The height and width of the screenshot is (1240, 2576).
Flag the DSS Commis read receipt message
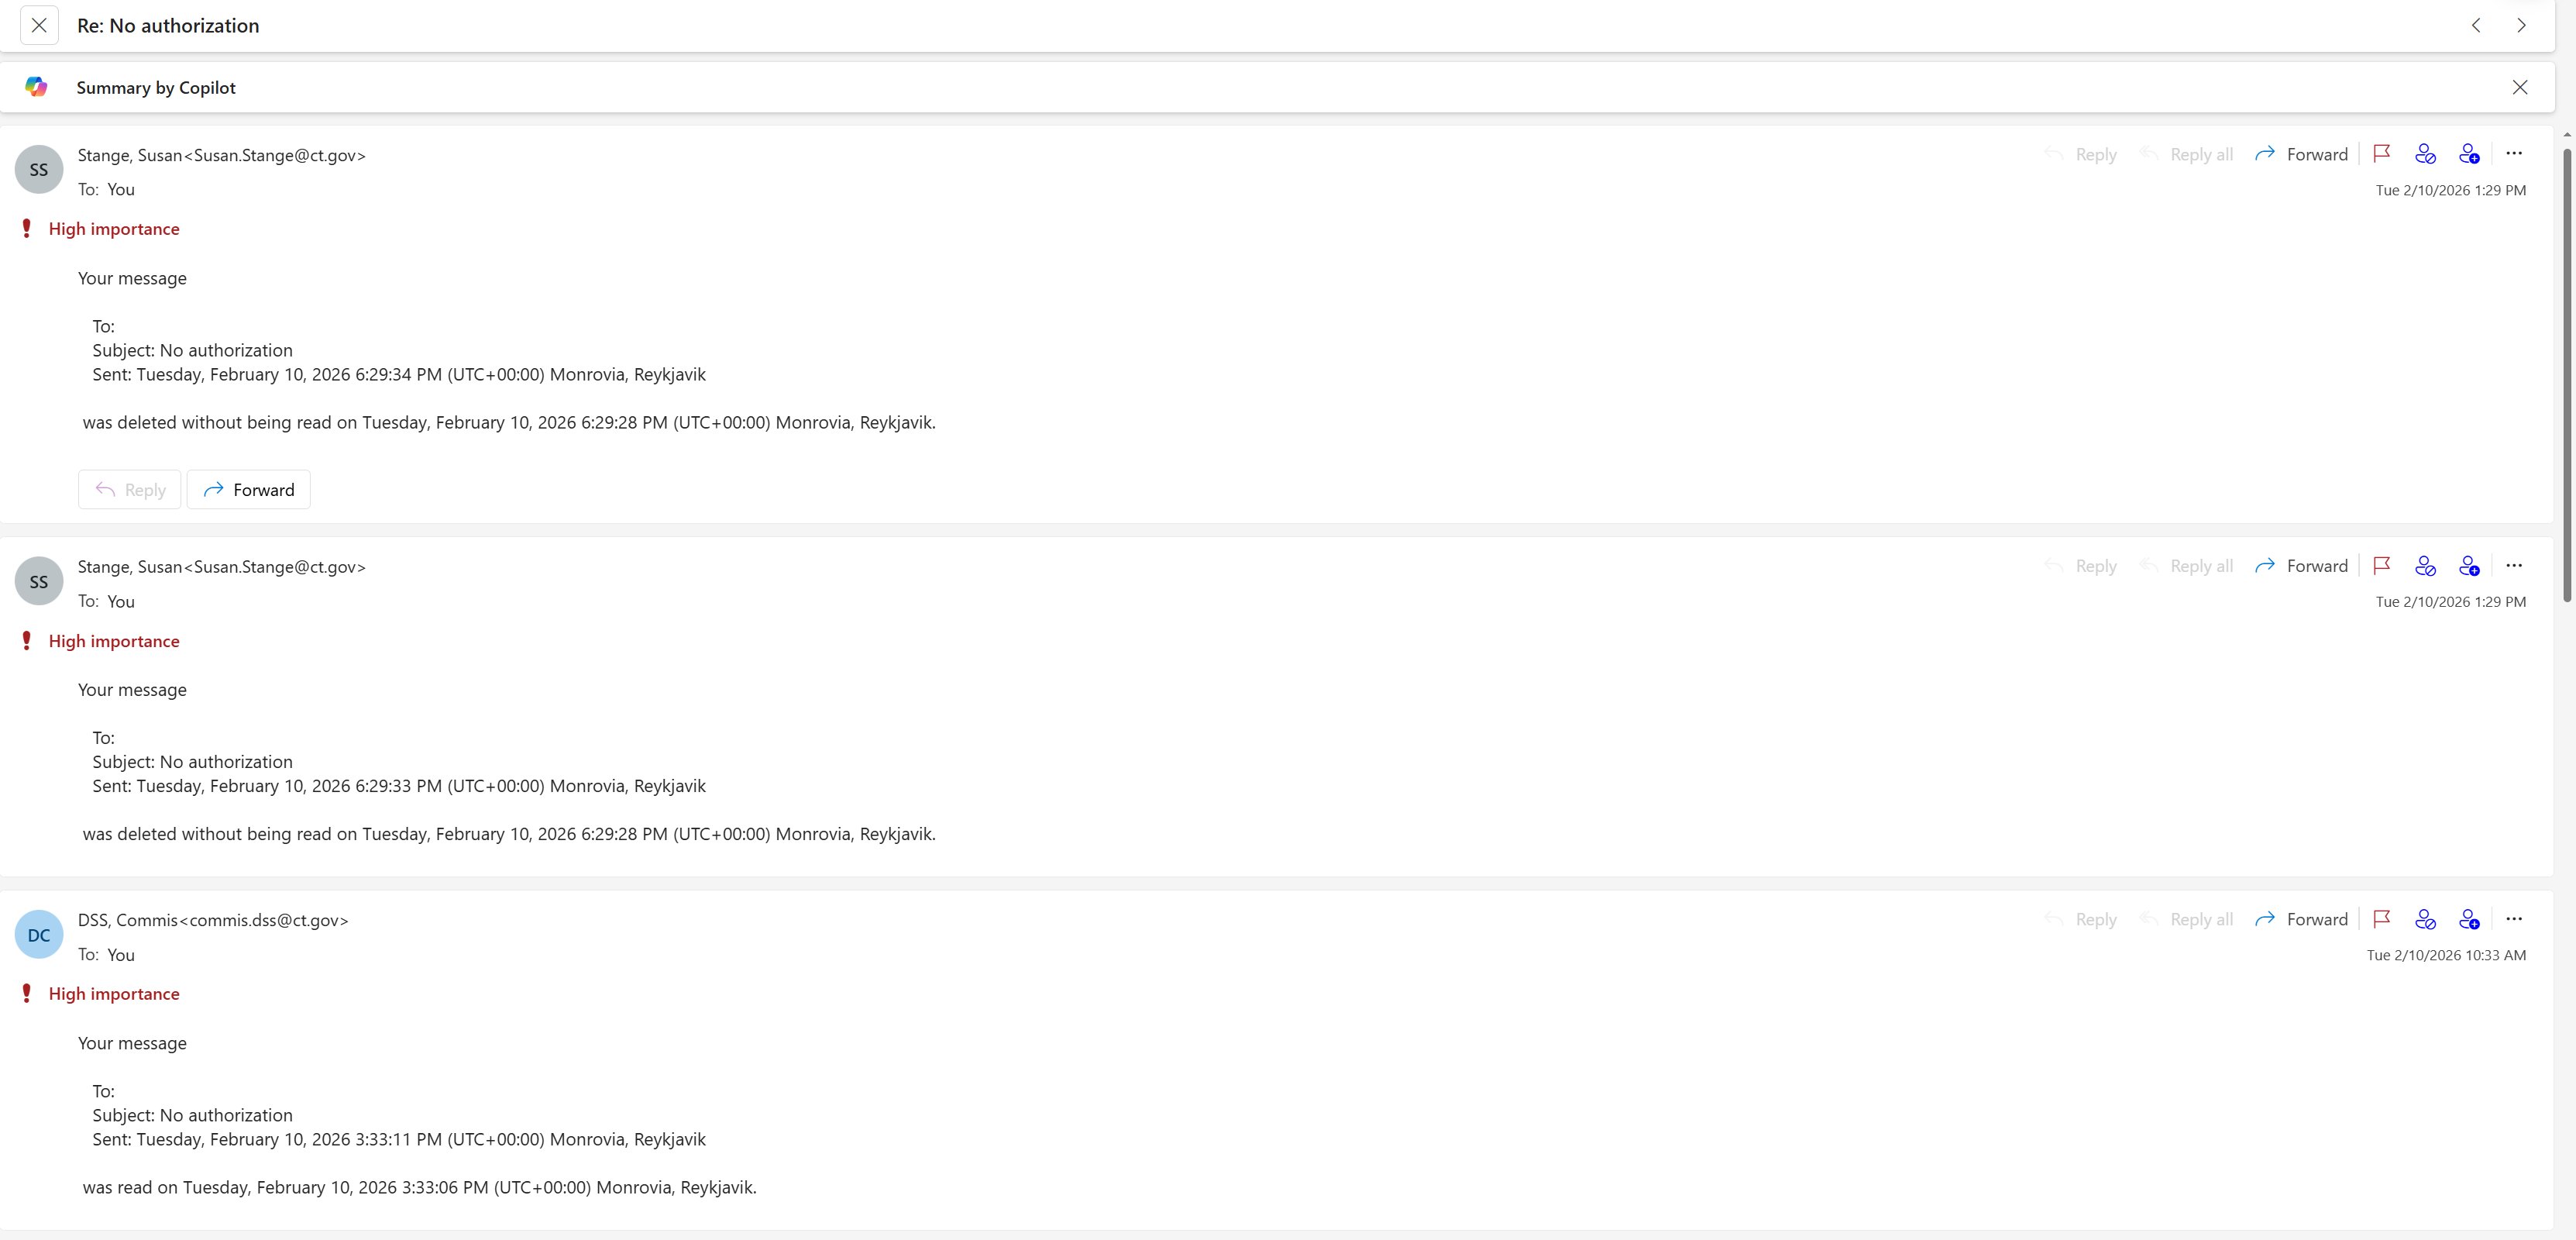(2382, 919)
